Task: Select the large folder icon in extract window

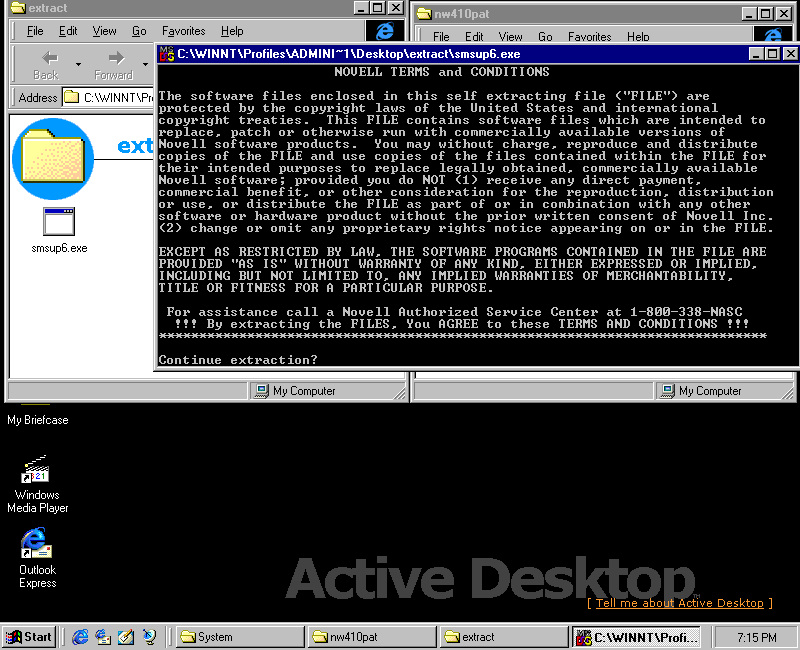Action: (53, 159)
